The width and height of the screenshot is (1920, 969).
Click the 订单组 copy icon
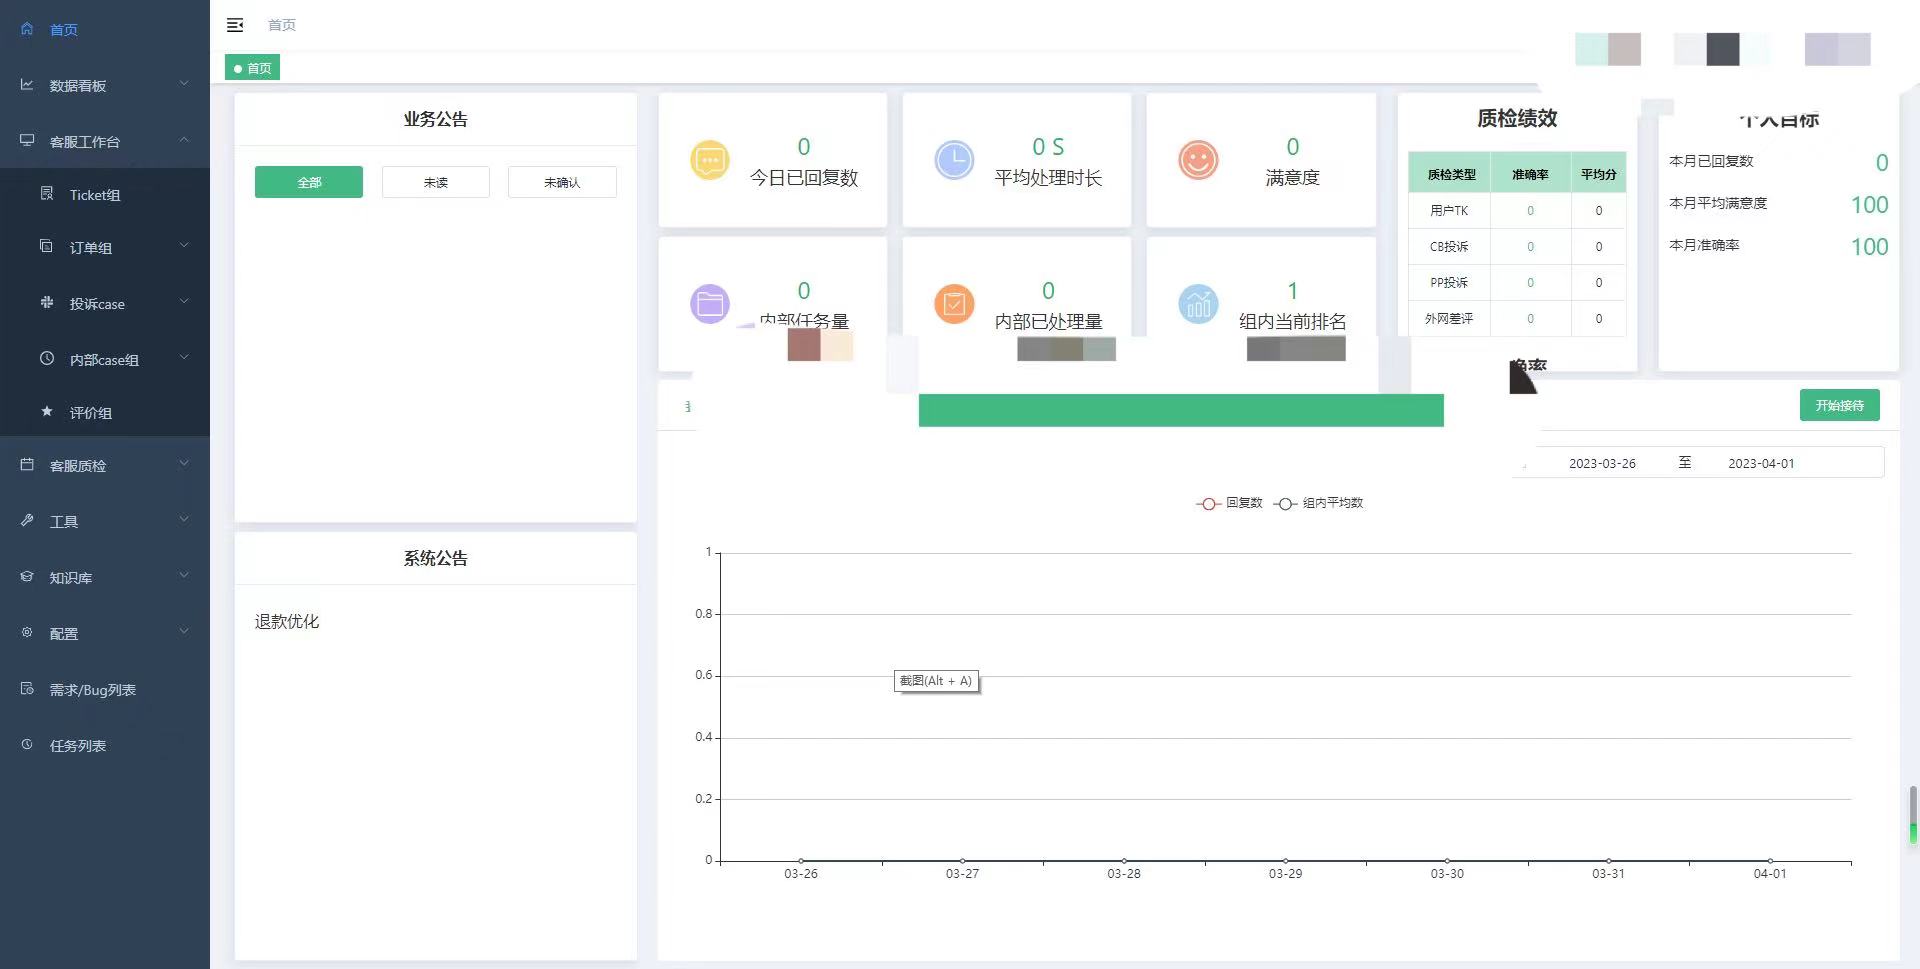pos(46,247)
